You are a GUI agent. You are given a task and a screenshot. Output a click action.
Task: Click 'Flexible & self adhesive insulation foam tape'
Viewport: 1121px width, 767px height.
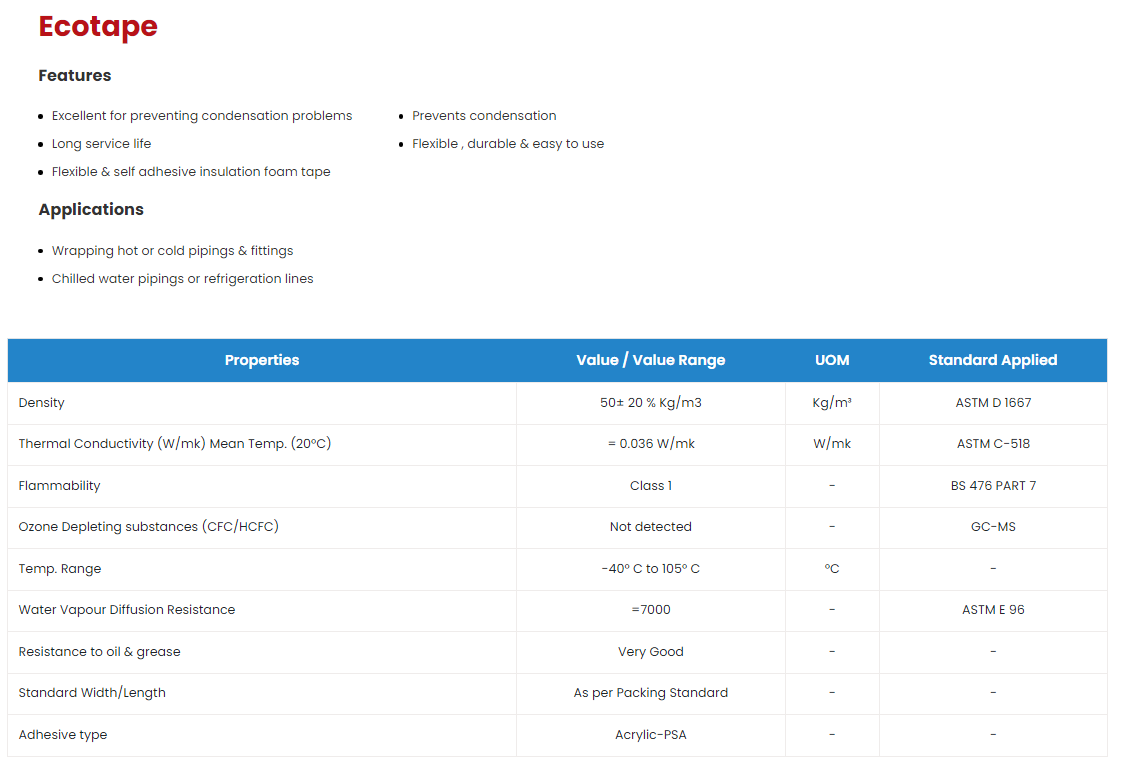(x=191, y=172)
